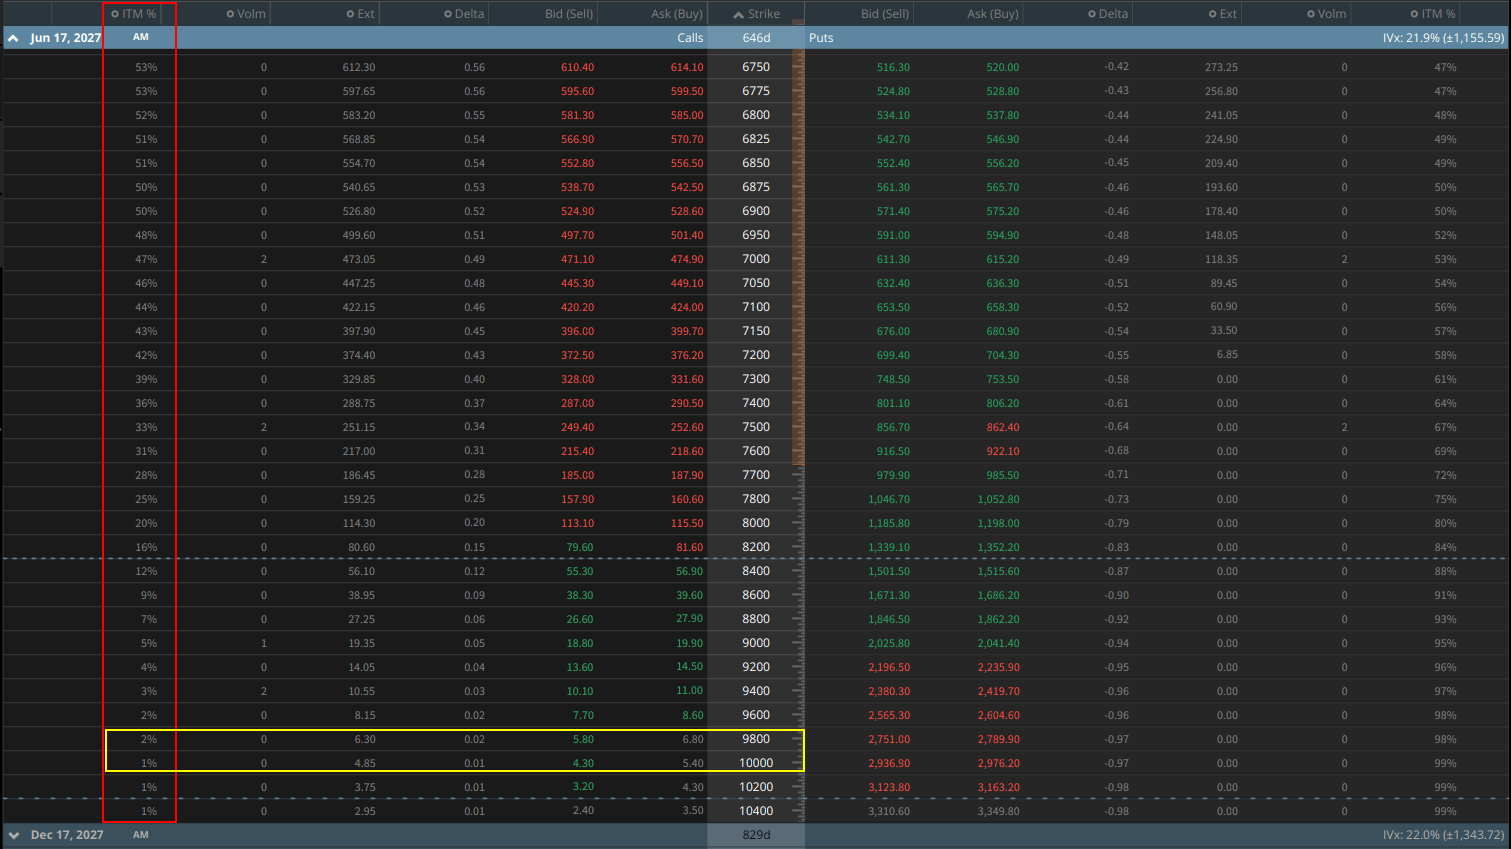
Task: Select the 6750 strike cell
Action: point(756,67)
